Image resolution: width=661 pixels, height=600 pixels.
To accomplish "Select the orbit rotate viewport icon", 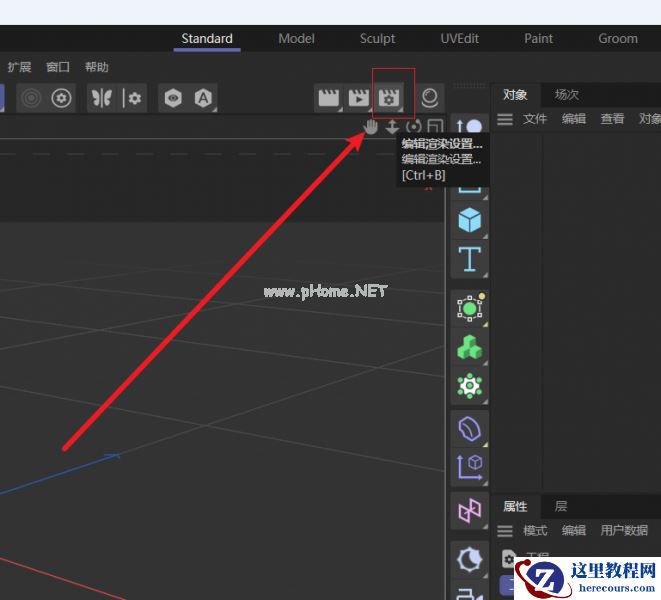I will pos(414,127).
